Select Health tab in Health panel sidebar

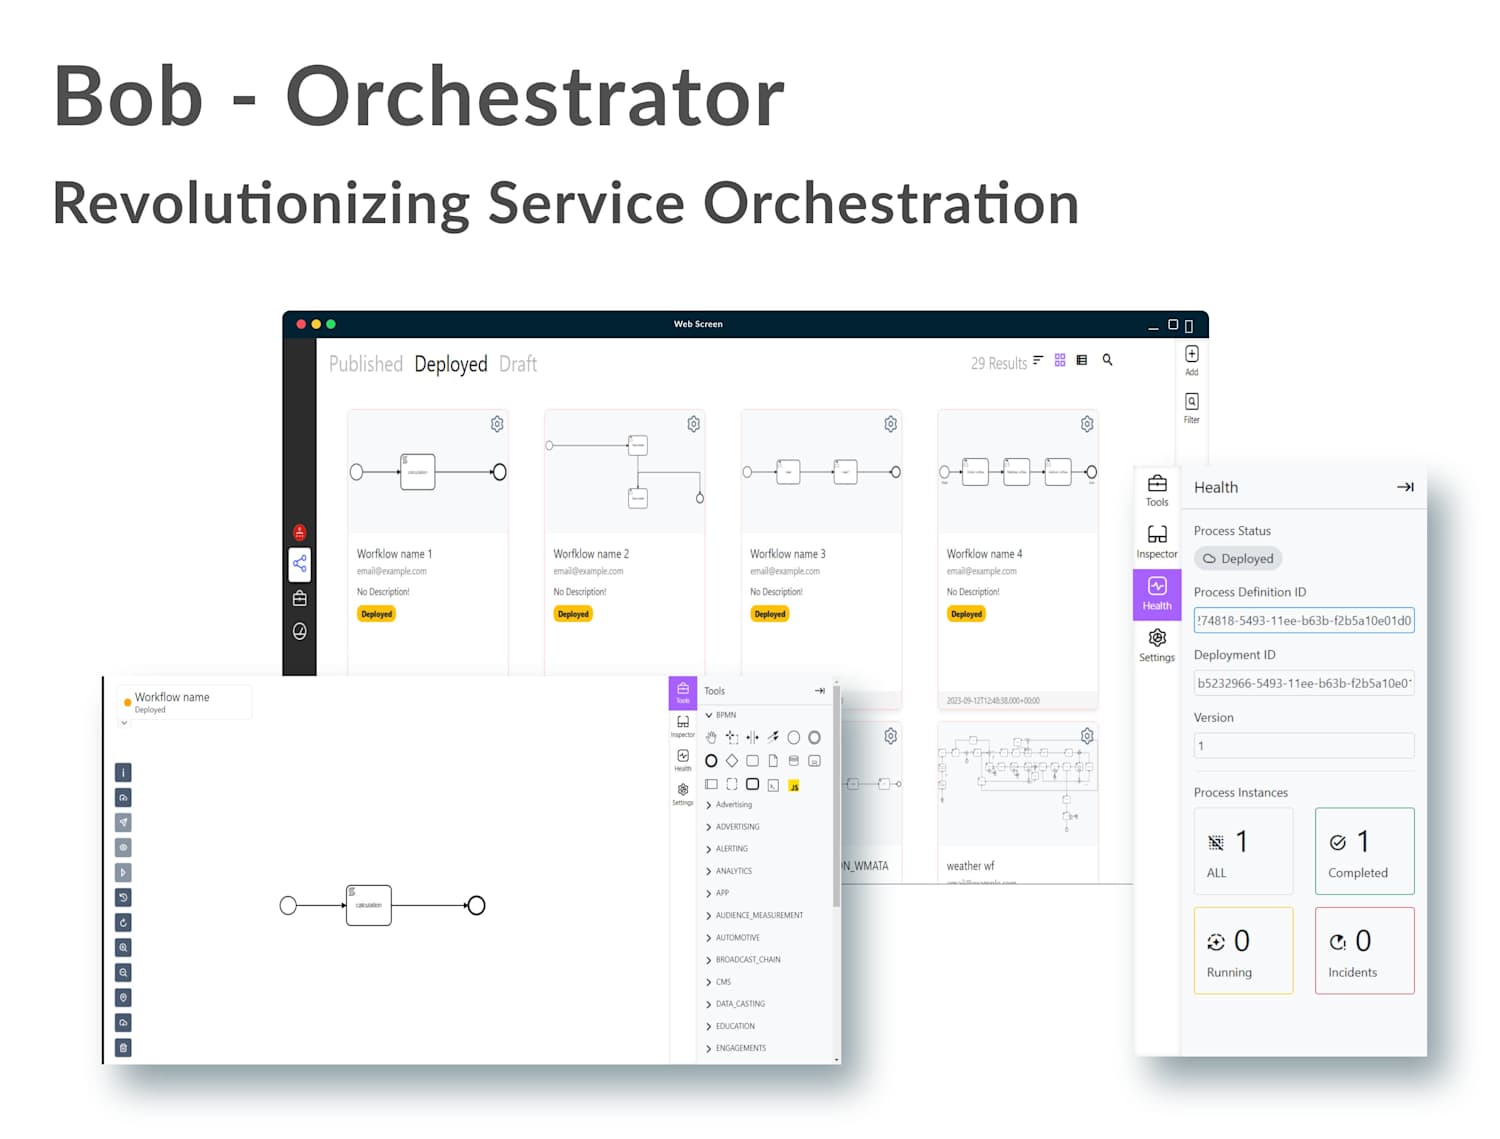click(x=1157, y=594)
